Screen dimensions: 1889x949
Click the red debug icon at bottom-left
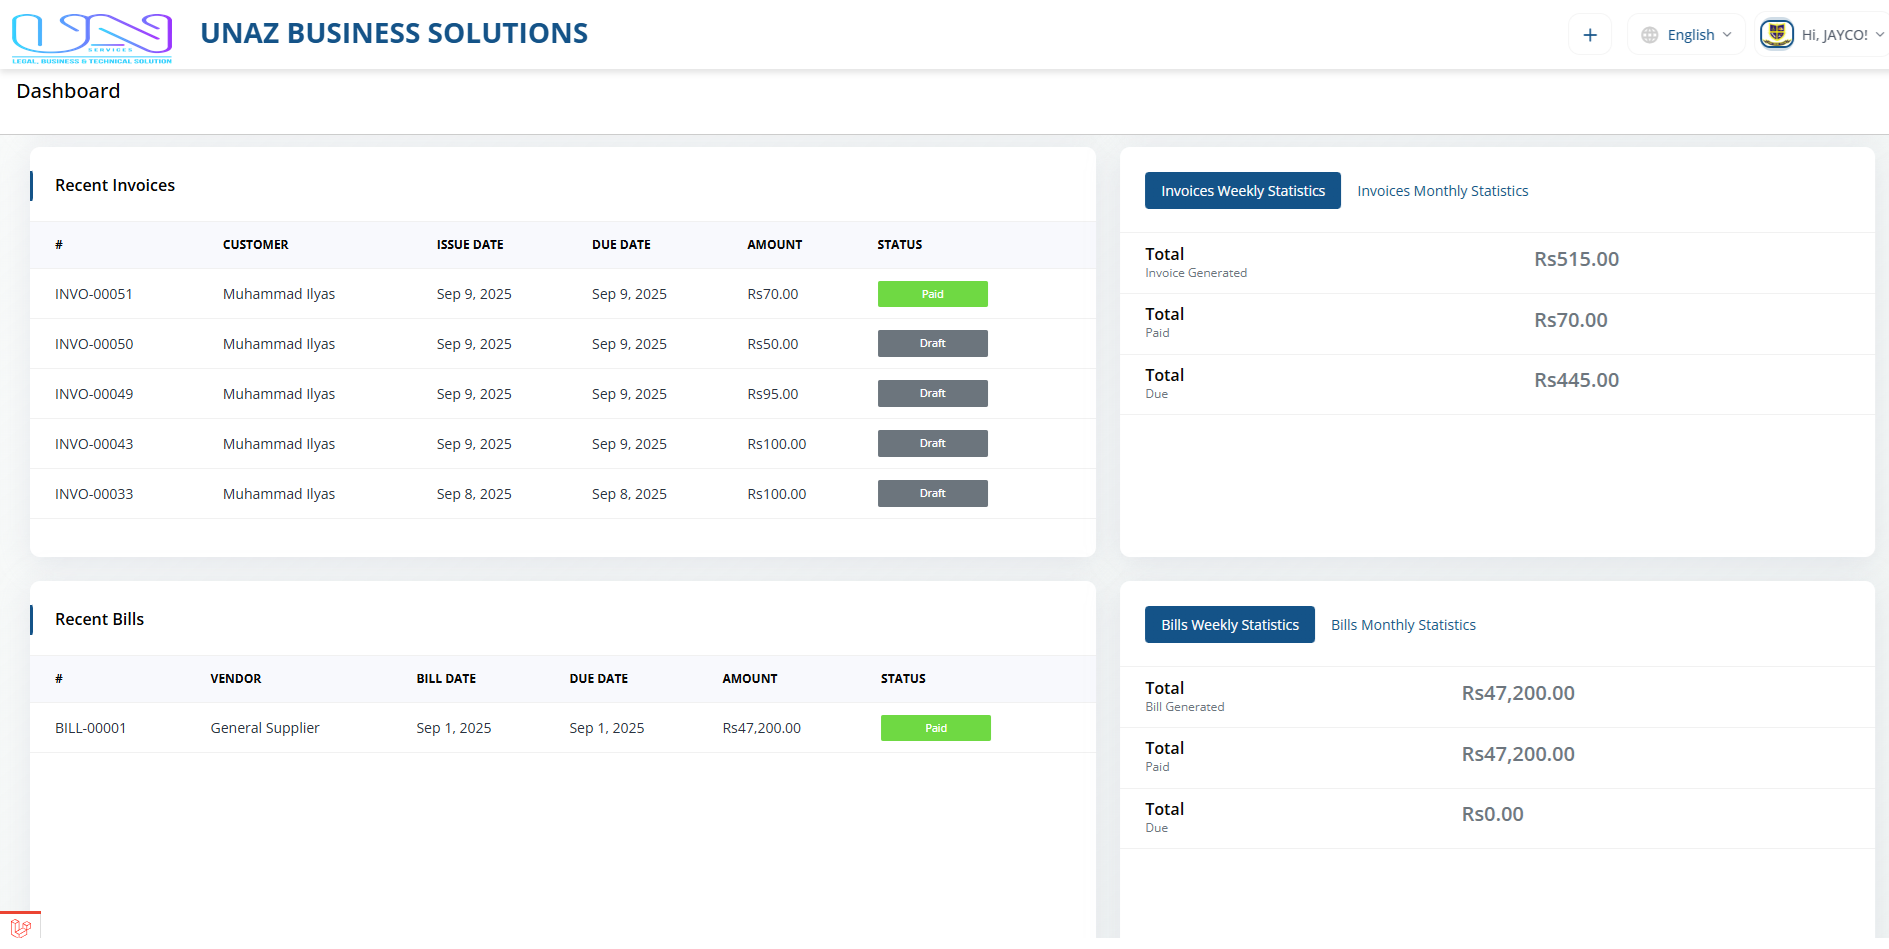pyautogui.click(x=20, y=928)
